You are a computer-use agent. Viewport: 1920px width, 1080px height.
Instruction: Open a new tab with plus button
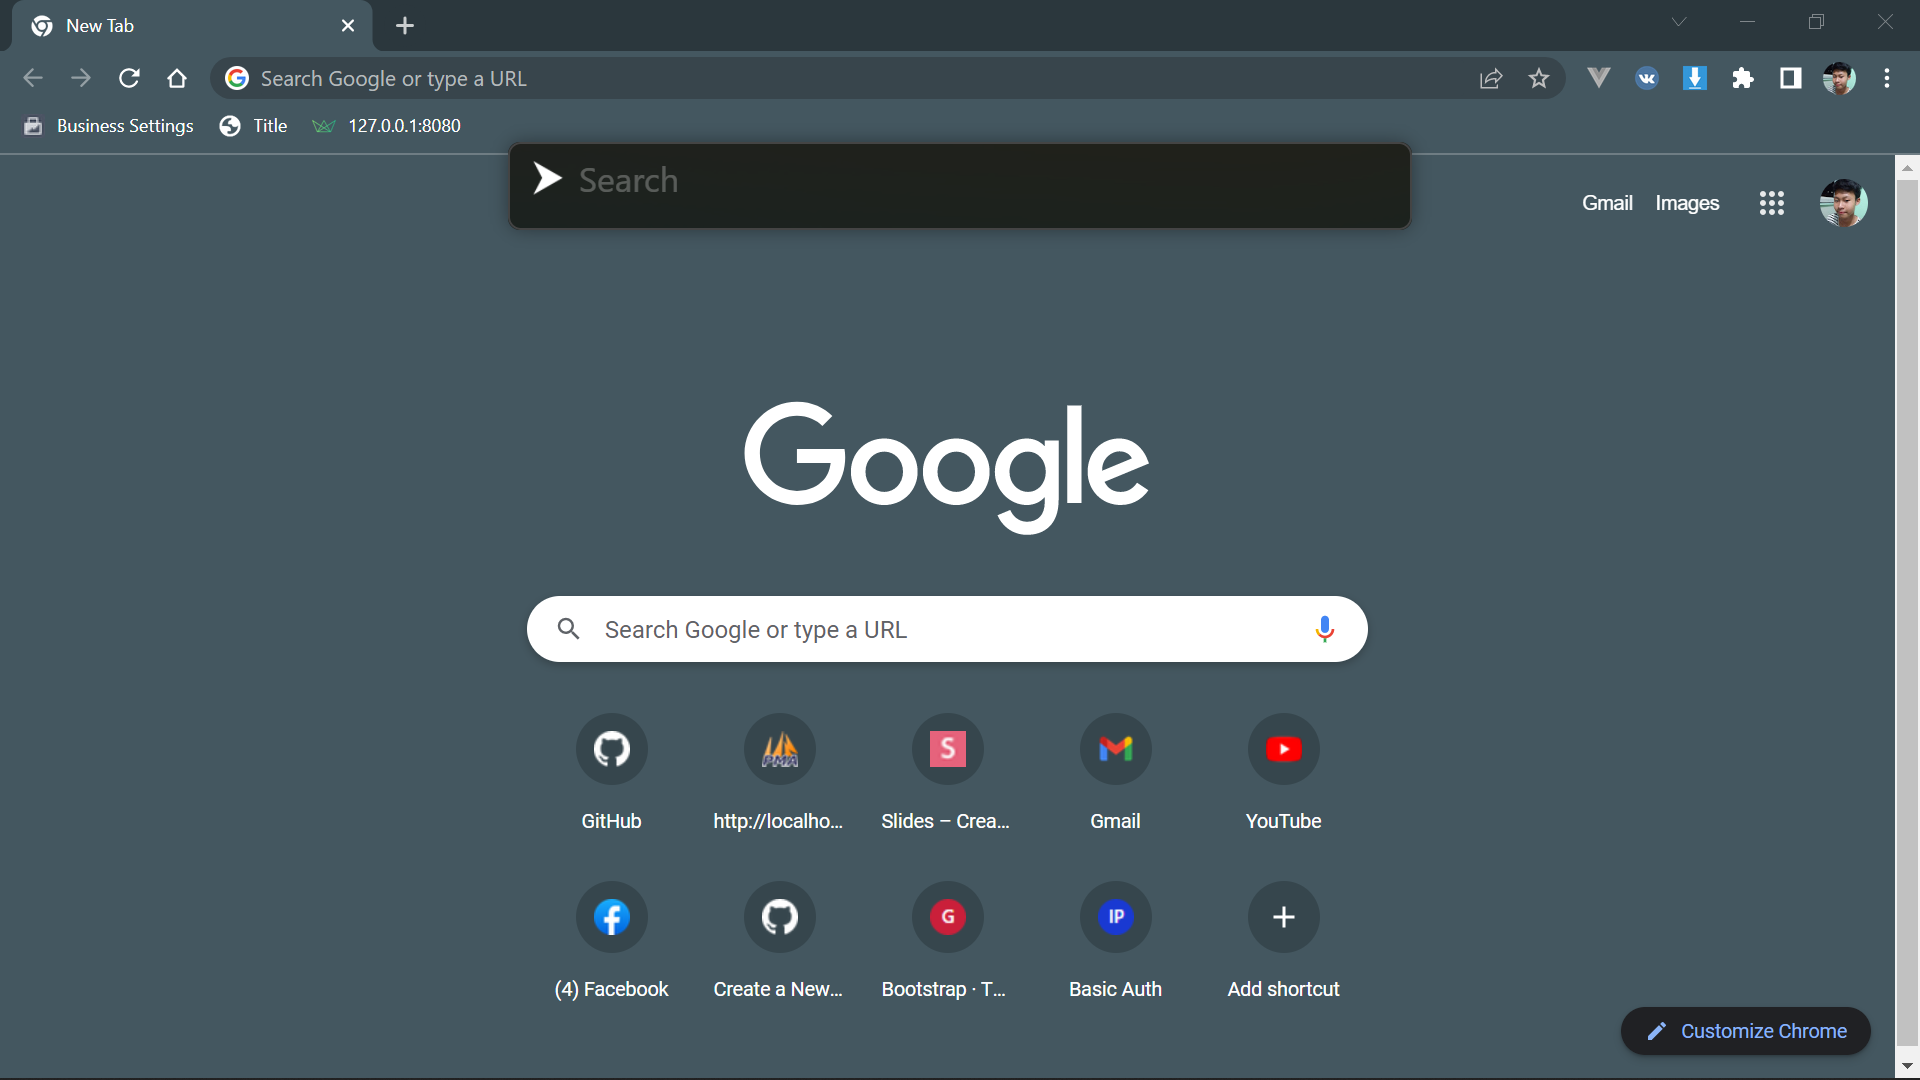point(405,26)
